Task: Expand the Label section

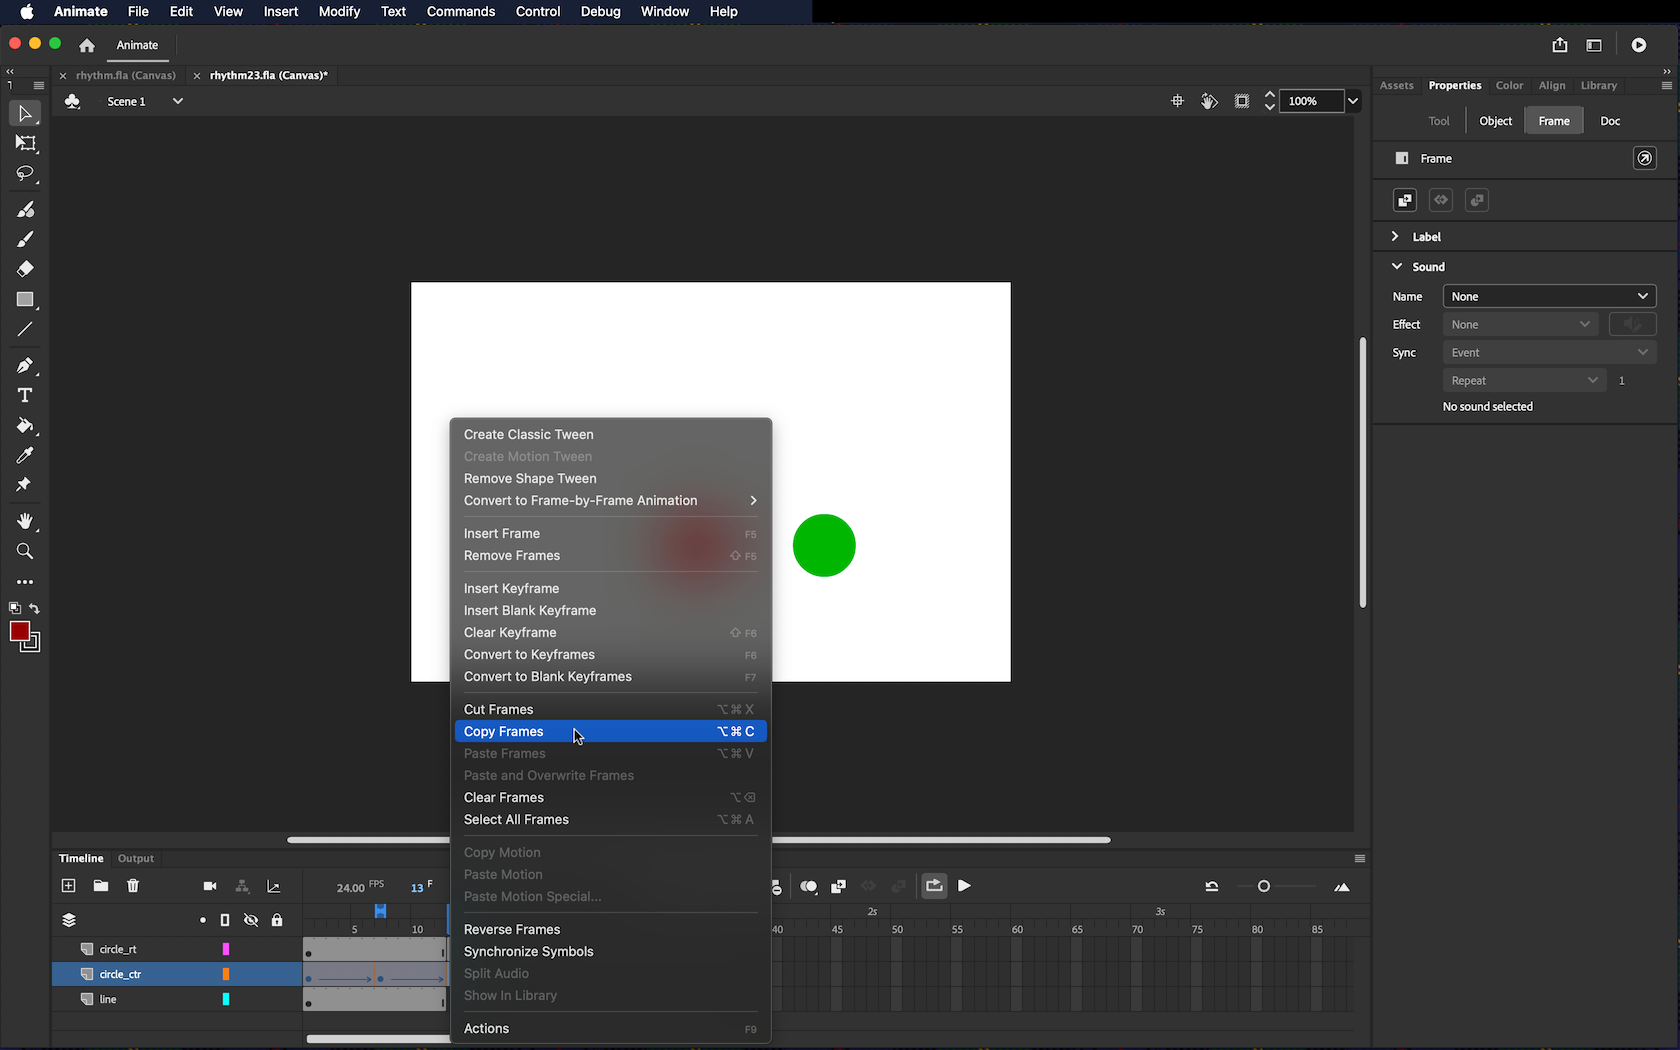Action: pos(1395,237)
